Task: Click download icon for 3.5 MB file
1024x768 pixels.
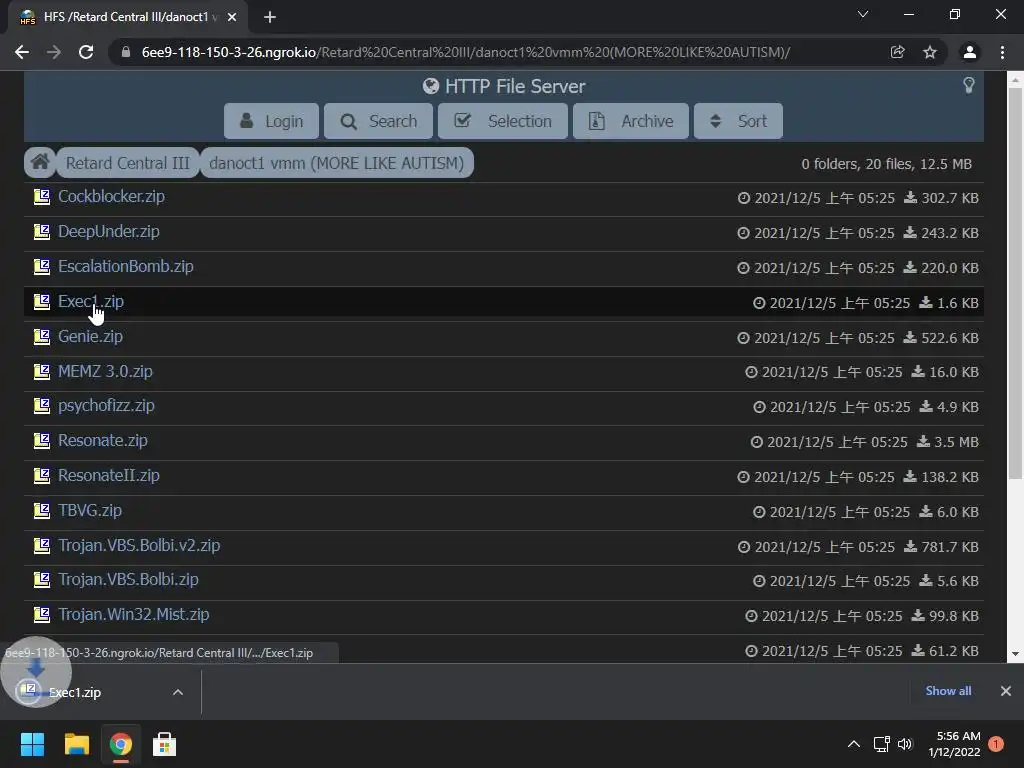Action: coord(923,441)
